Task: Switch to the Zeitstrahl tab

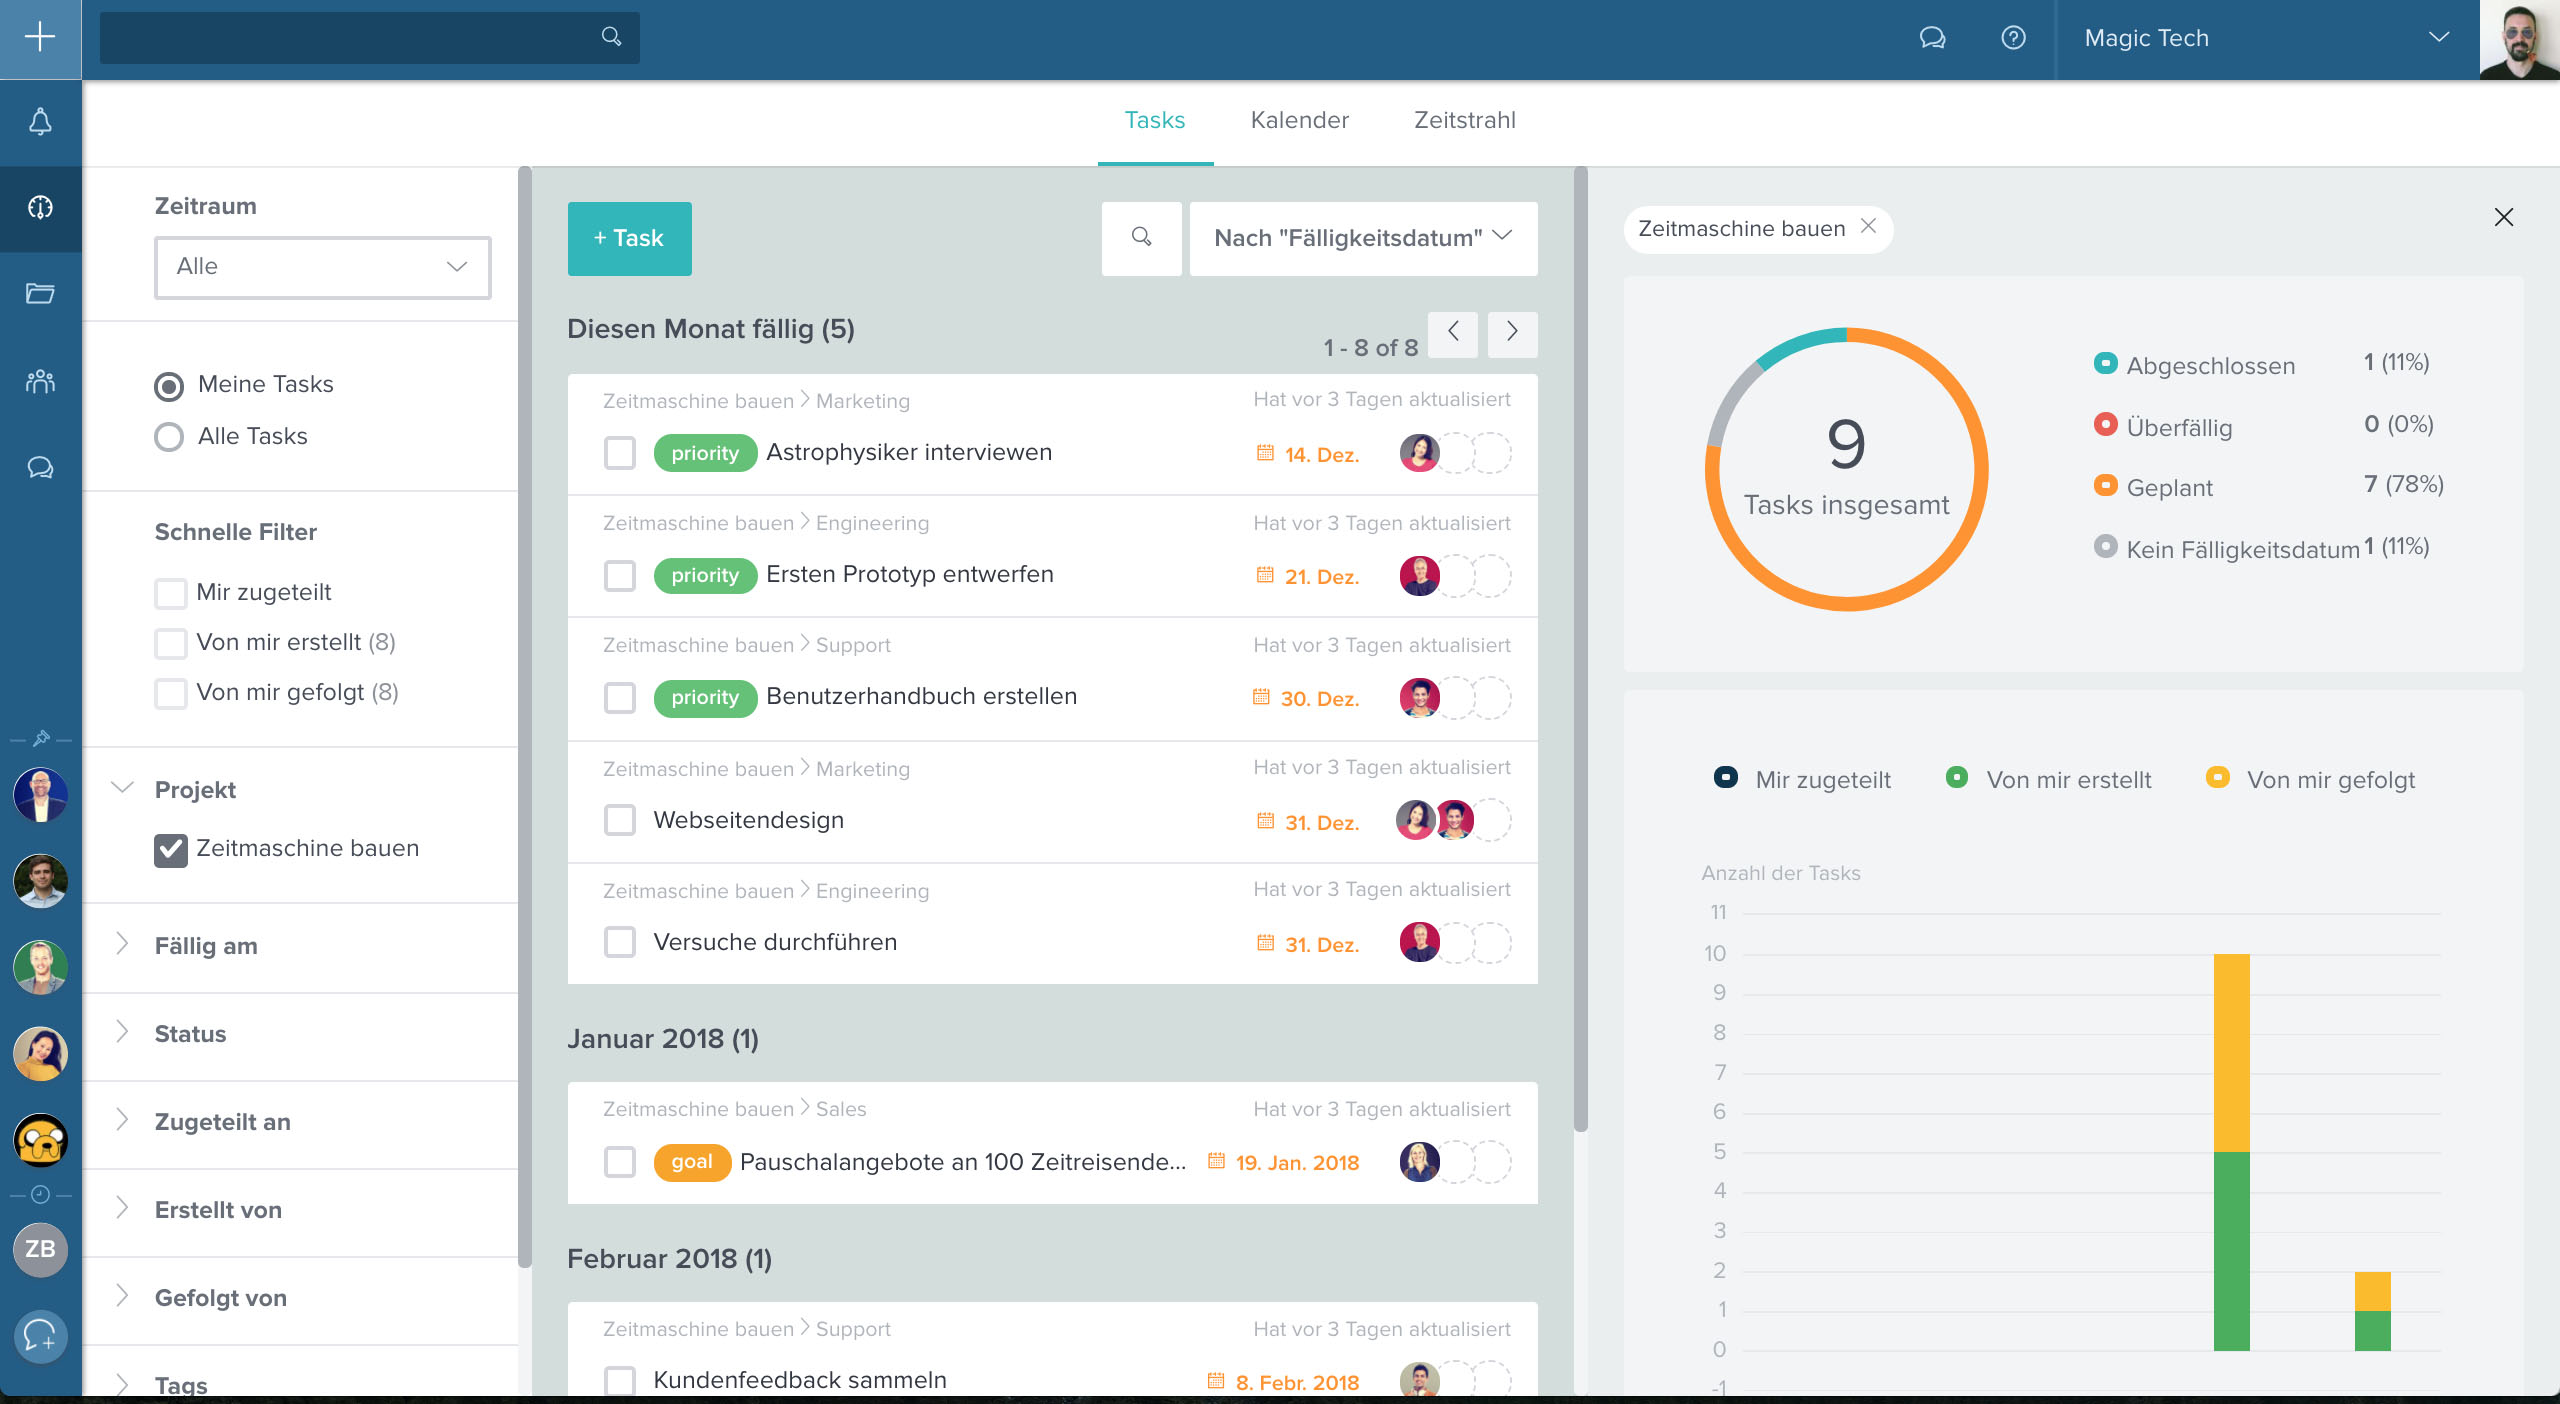Action: pyautogui.click(x=1464, y=120)
